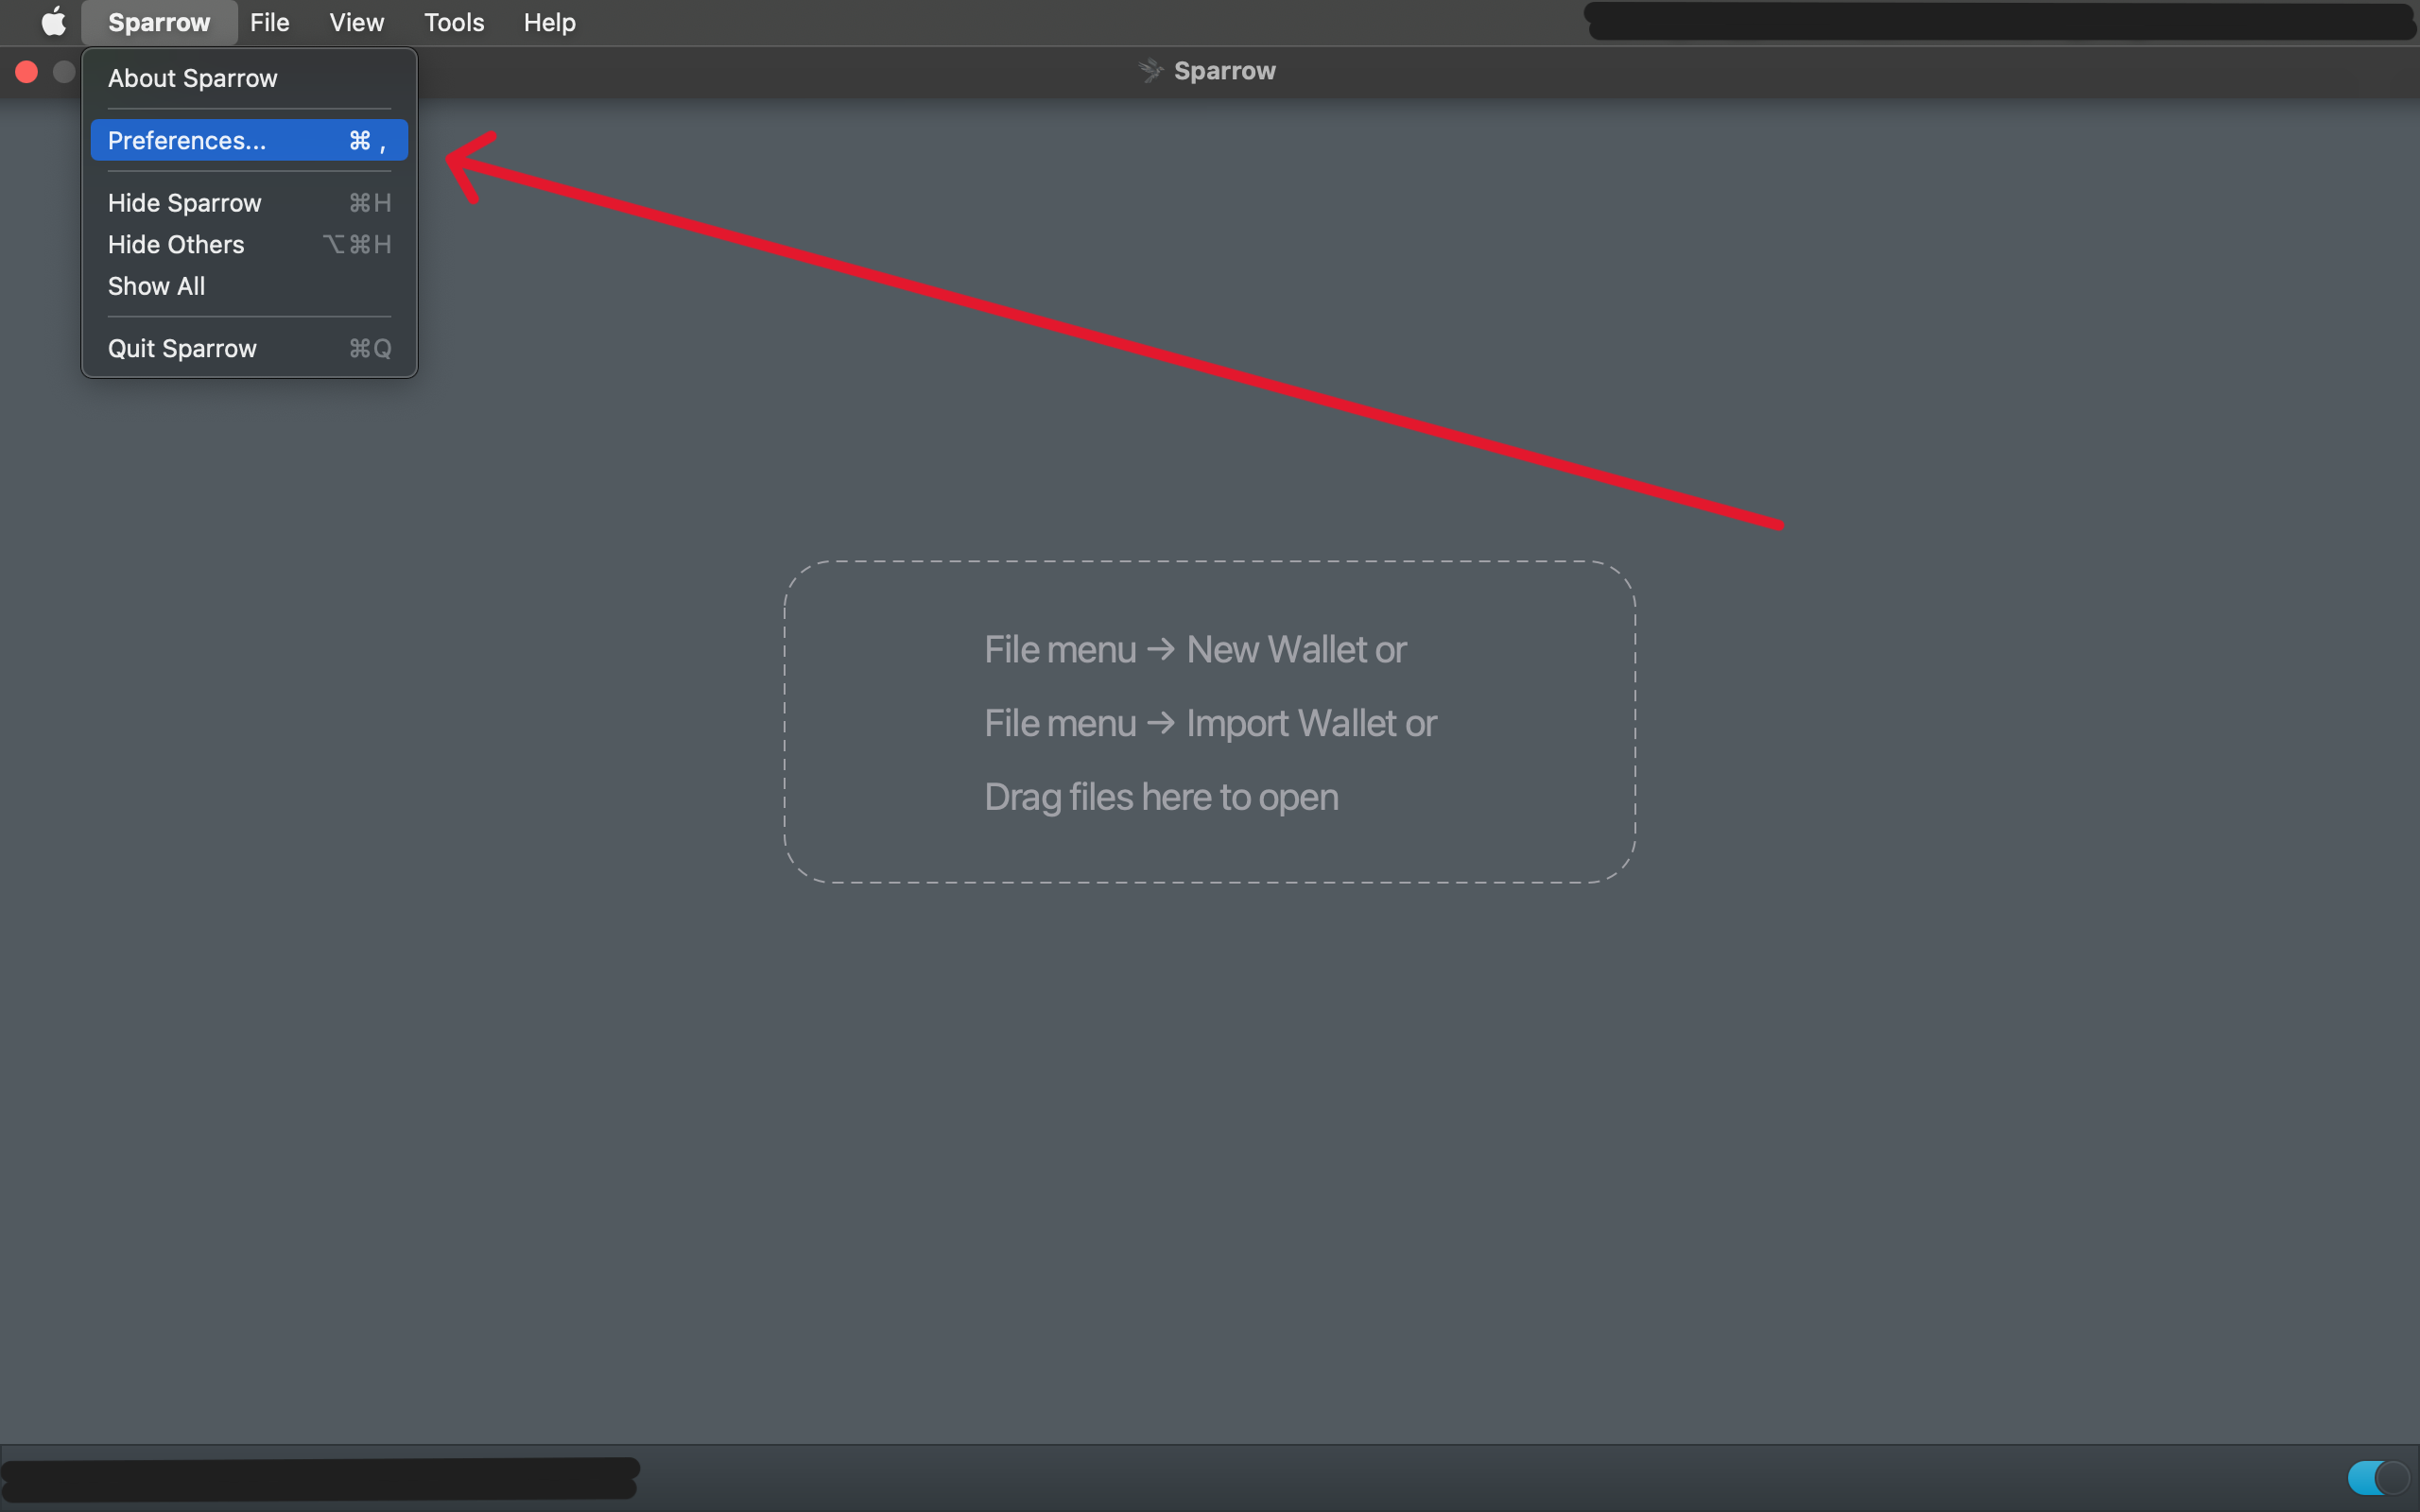Image resolution: width=2420 pixels, height=1512 pixels.
Task: Open the File menu
Action: [268, 21]
